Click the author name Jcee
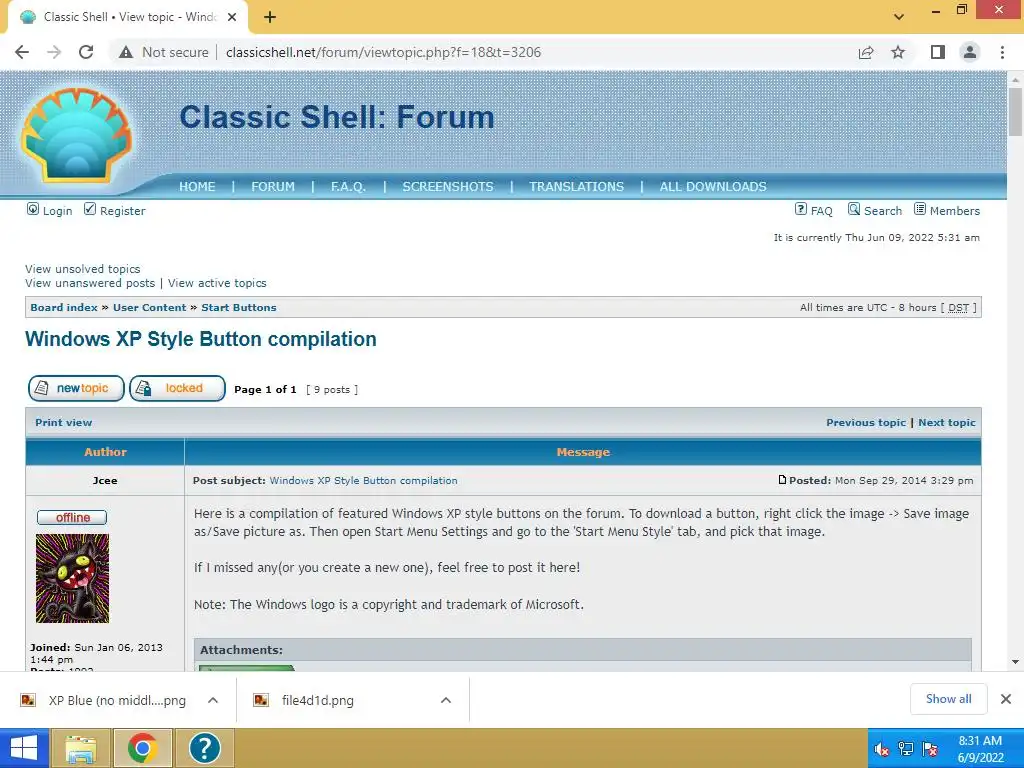Viewport: 1024px width, 768px height. tap(104, 481)
